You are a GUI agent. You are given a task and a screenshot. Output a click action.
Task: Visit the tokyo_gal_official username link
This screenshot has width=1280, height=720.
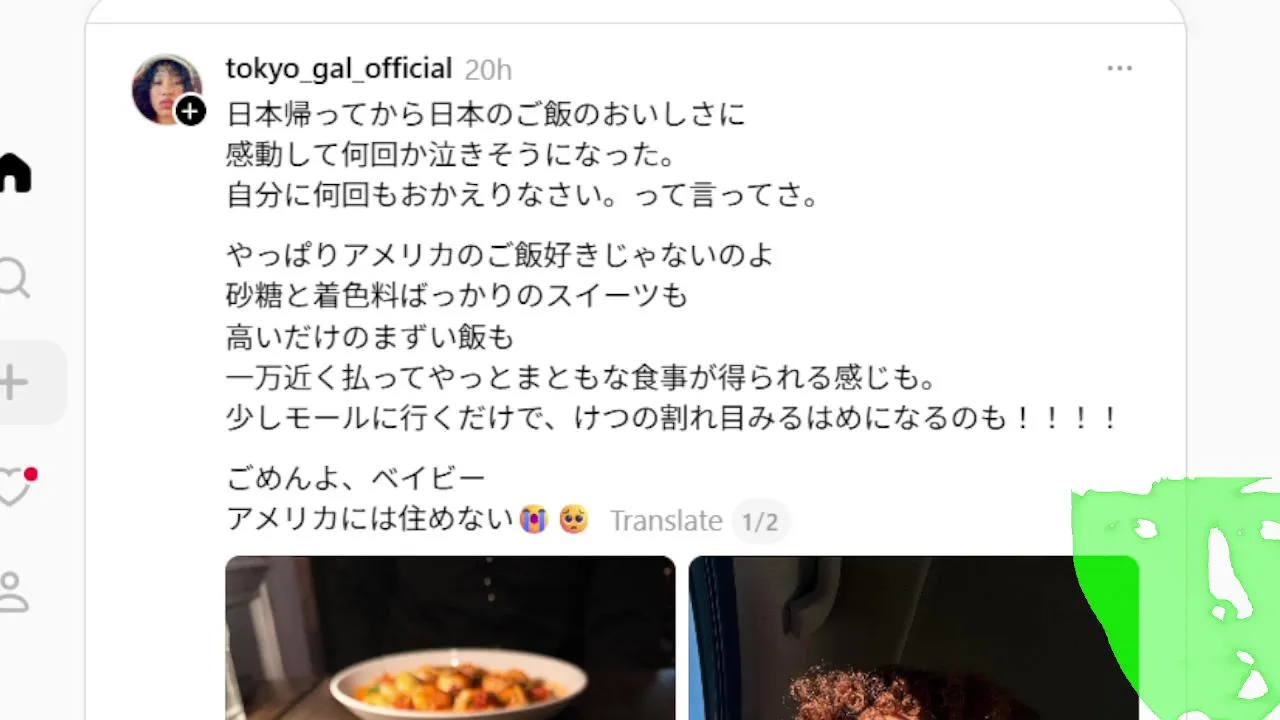(339, 69)
